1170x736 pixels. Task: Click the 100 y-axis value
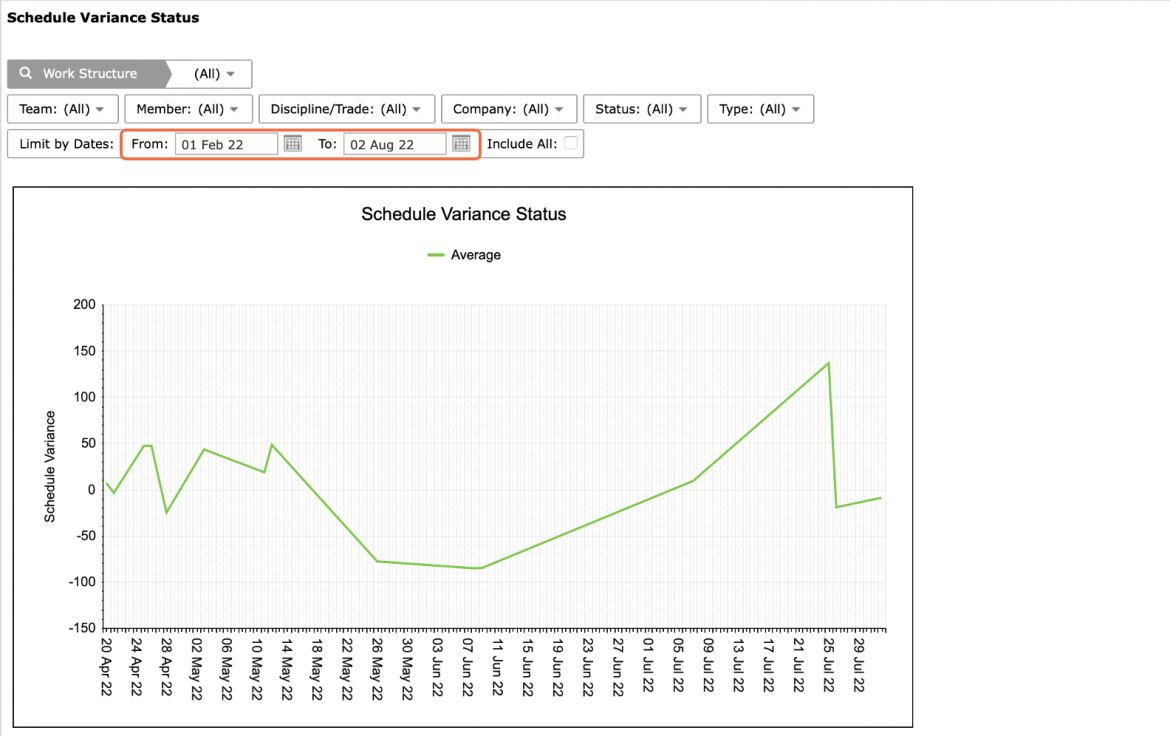click(84, 397)
